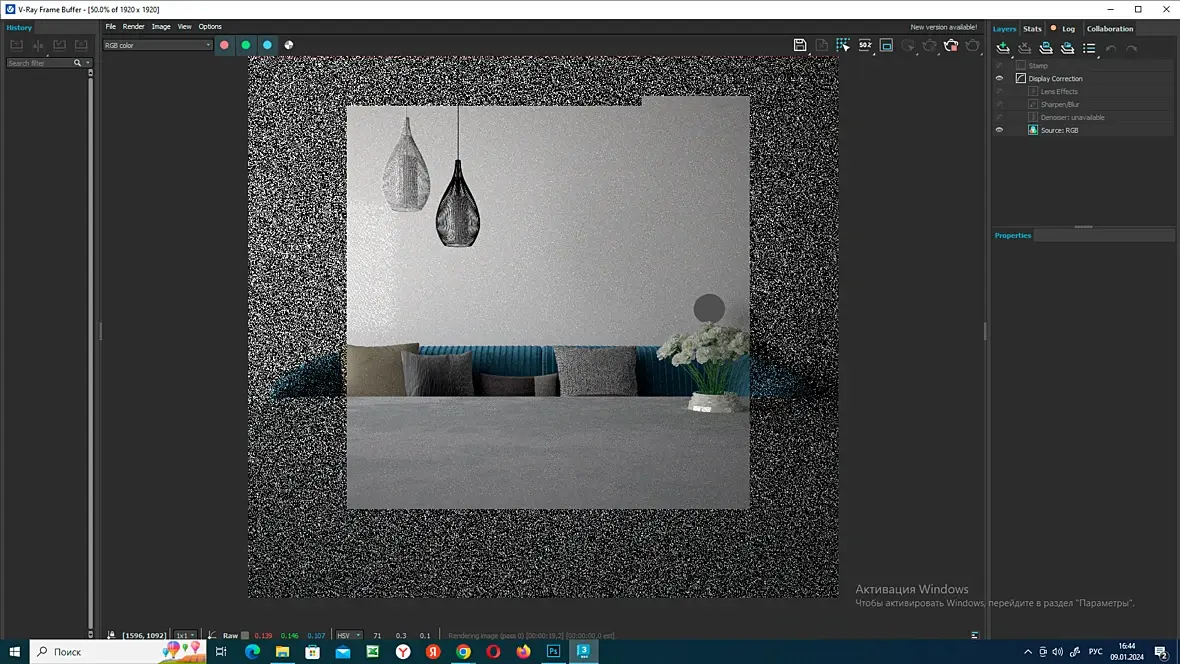
Task: Open the History search filter dropdown arrow
Action: pos(87,63)
